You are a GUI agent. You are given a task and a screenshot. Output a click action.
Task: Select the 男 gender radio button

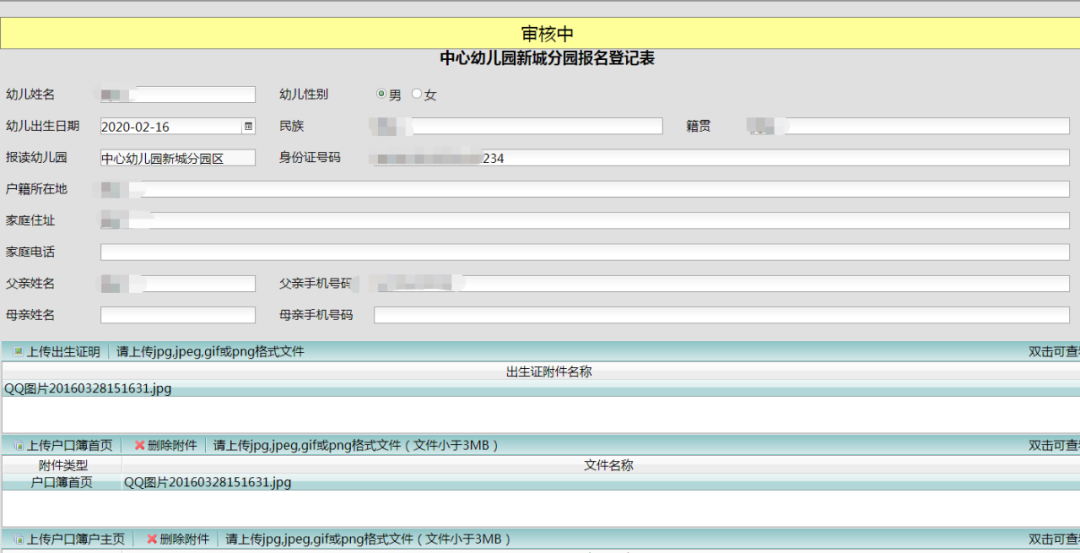point(381,95)
